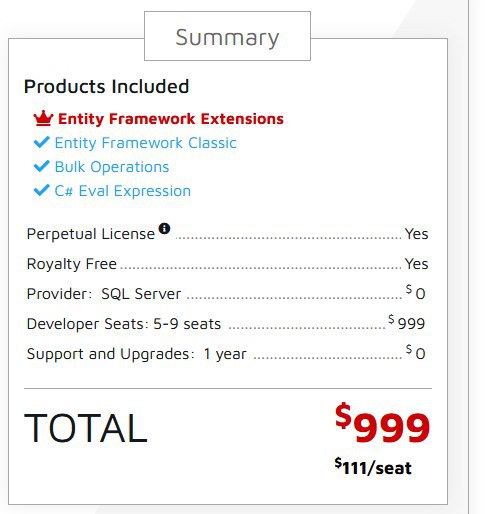Screen dimensions: 501x514
Task: Click the Provider SQL Server row
Action: click(x=226, y=294)
